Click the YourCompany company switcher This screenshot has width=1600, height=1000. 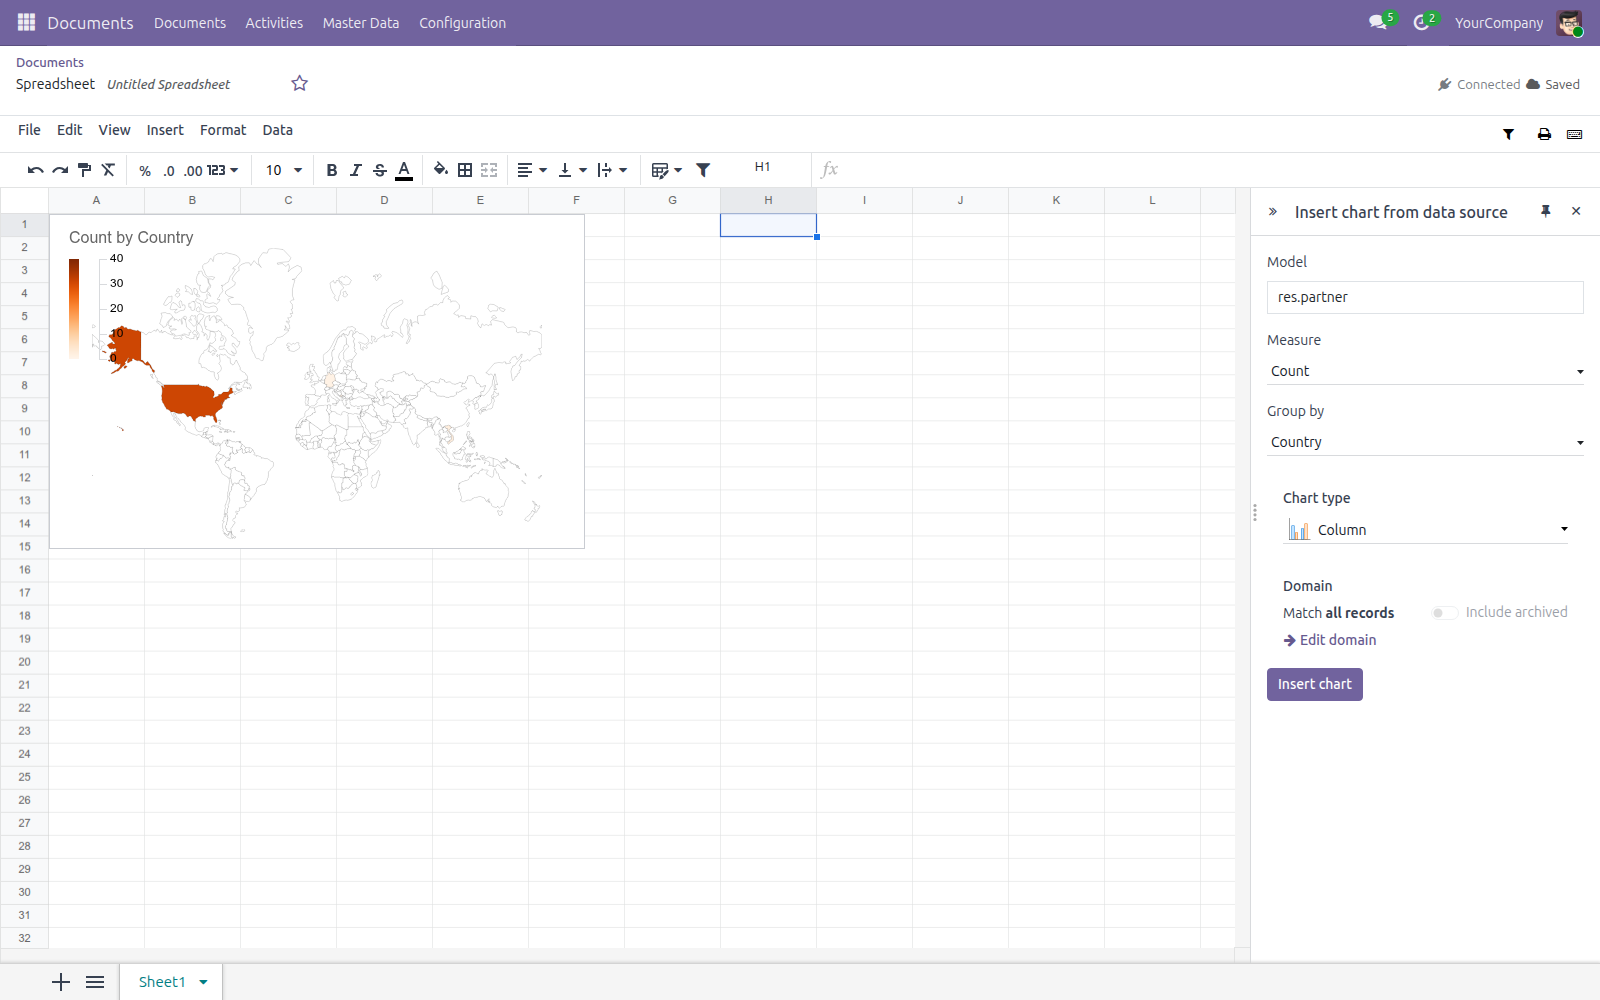[1498, 23]
